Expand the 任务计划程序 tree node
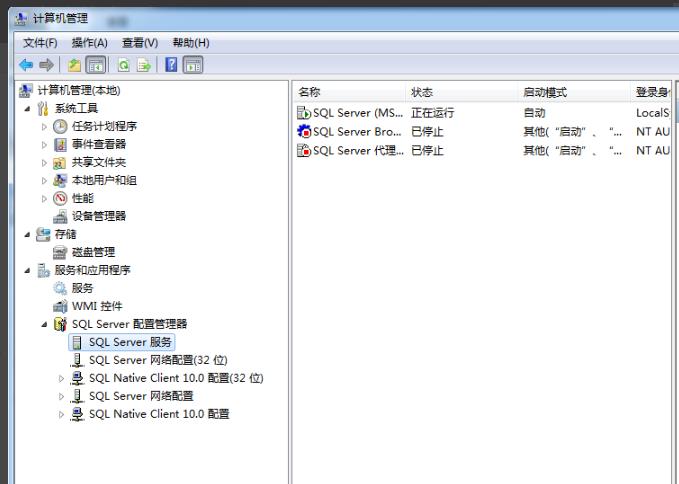 click(x=44, y=127)
